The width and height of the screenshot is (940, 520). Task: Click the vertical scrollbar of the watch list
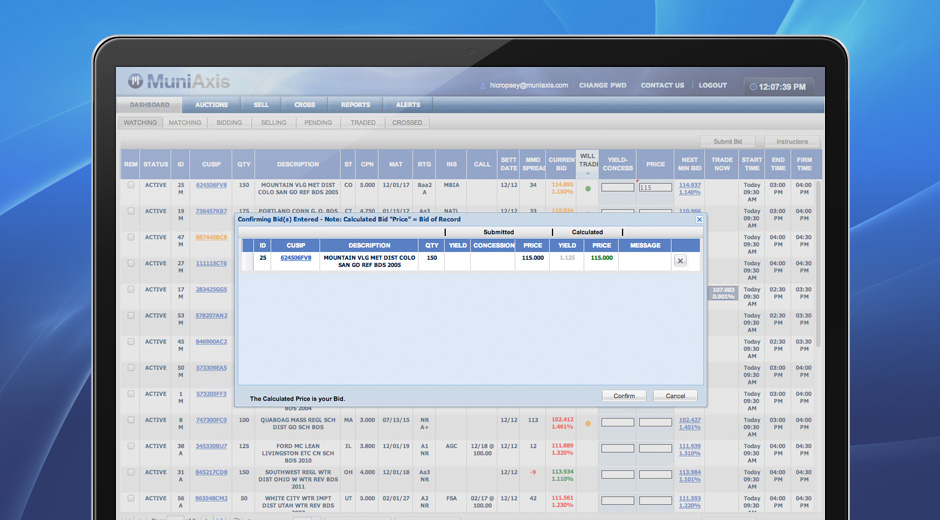818,264
